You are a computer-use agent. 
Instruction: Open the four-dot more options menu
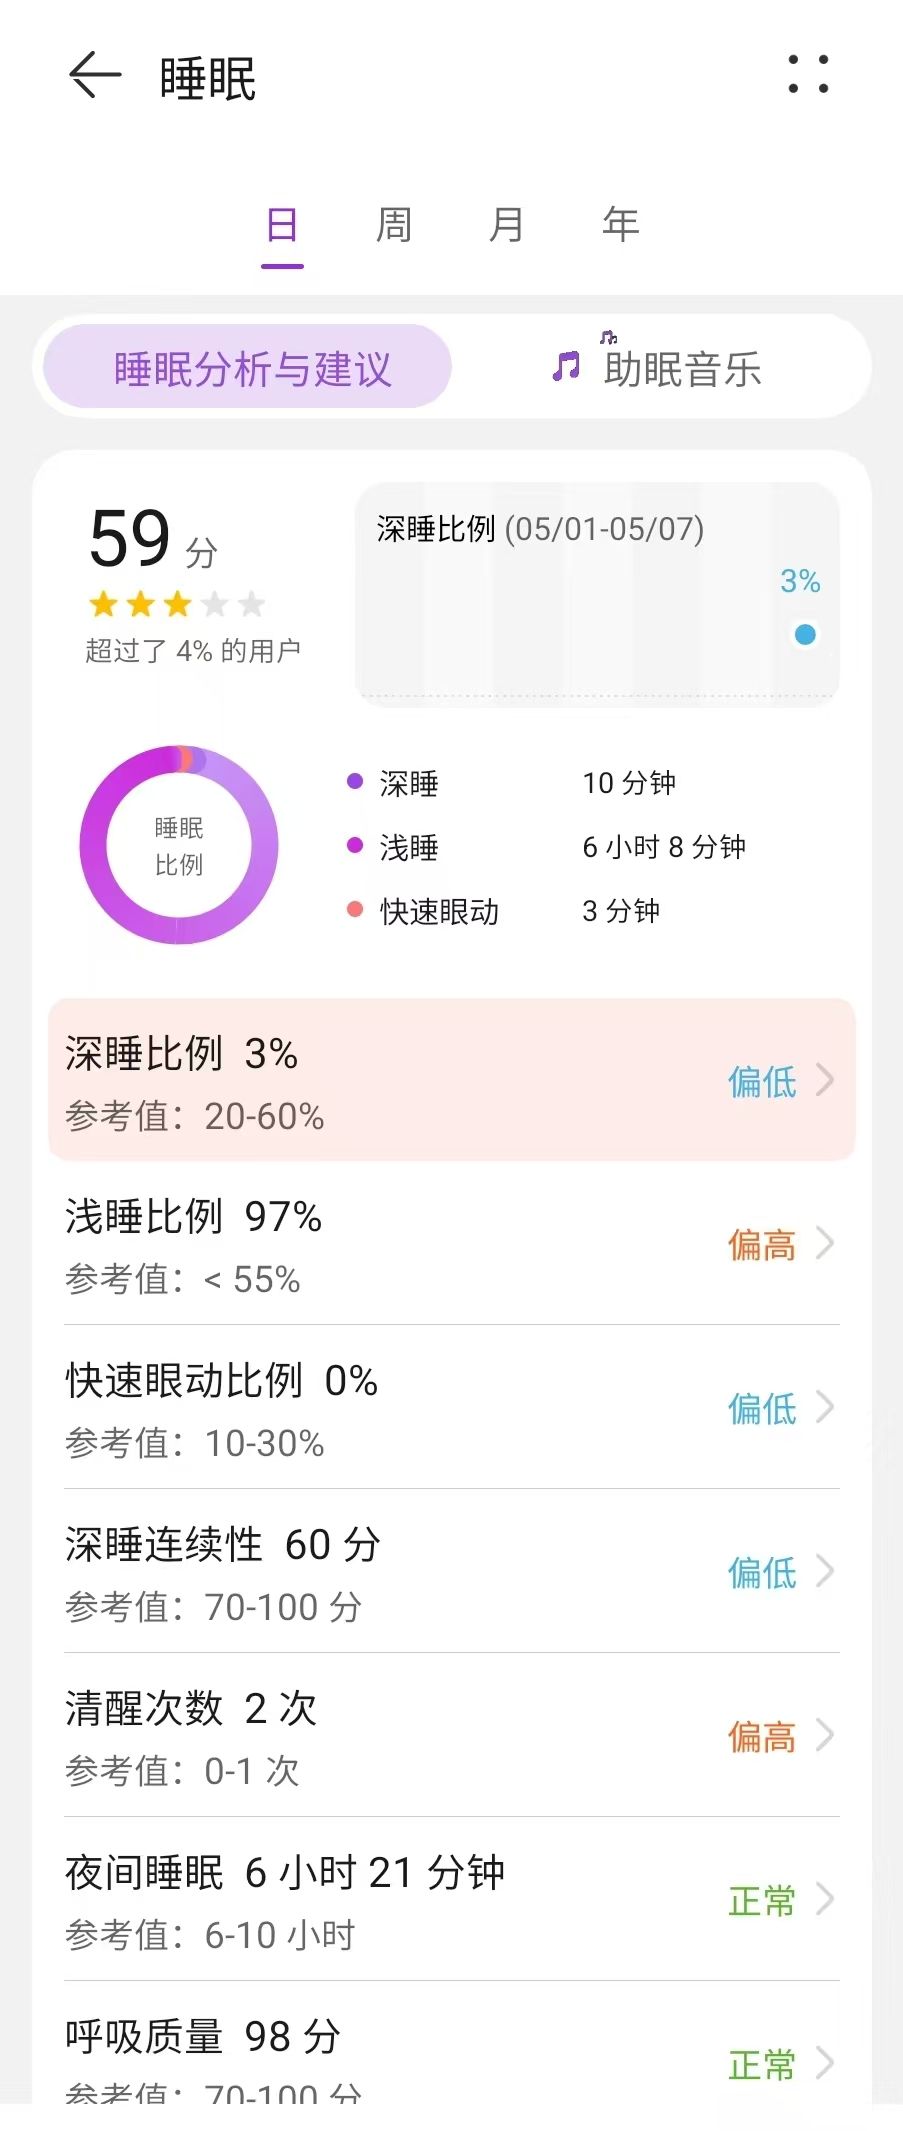(808, 74)
